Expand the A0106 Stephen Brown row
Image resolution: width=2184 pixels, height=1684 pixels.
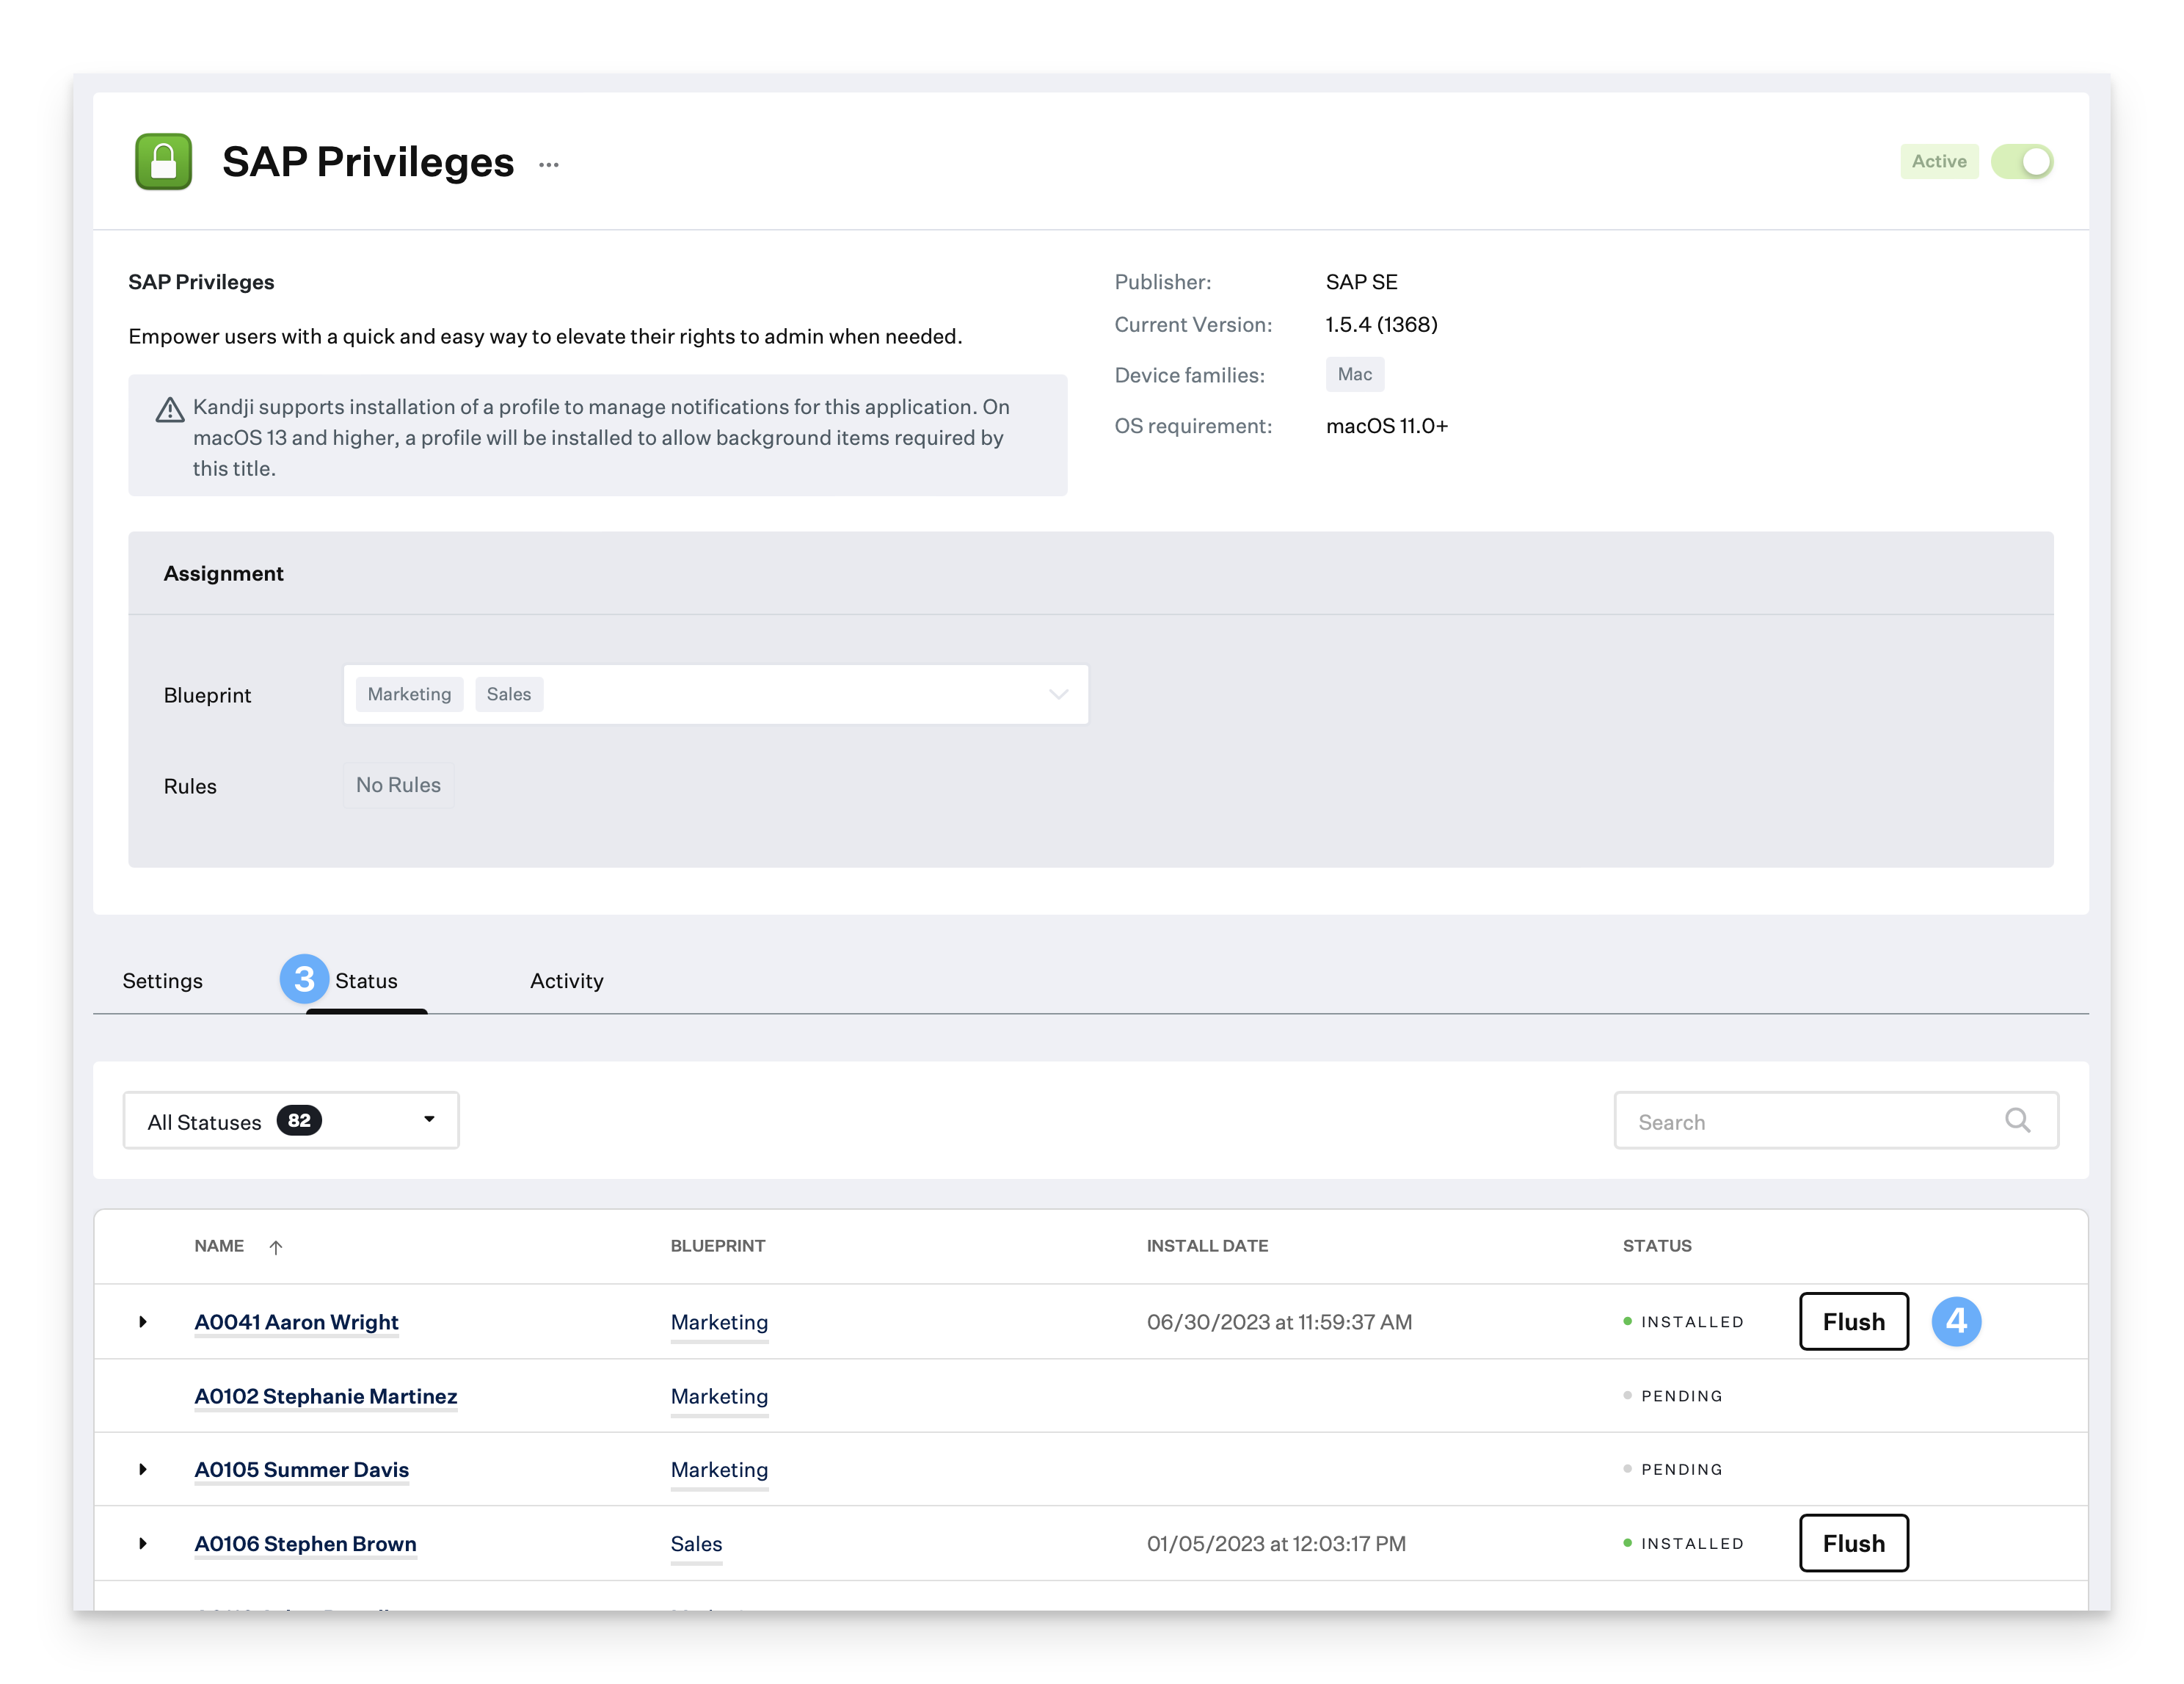click(143, 1543)
